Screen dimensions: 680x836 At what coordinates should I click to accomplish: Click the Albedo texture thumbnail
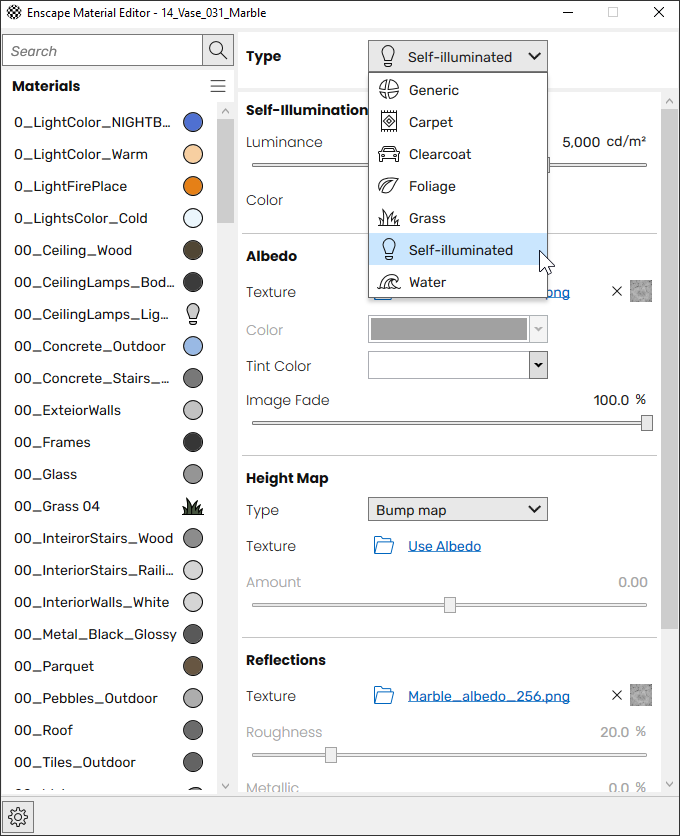(641, 291)
